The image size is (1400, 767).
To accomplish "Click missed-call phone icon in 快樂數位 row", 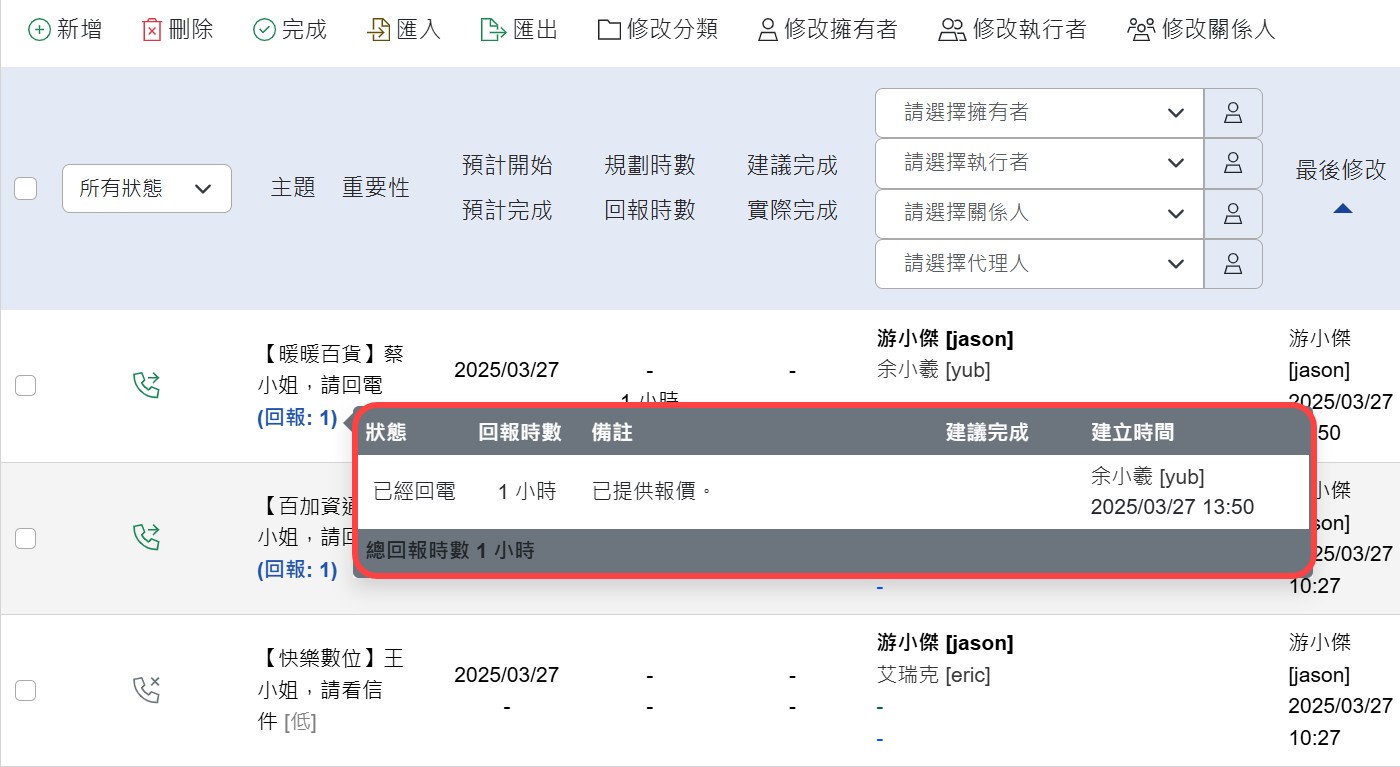I will tap(147, 690).
